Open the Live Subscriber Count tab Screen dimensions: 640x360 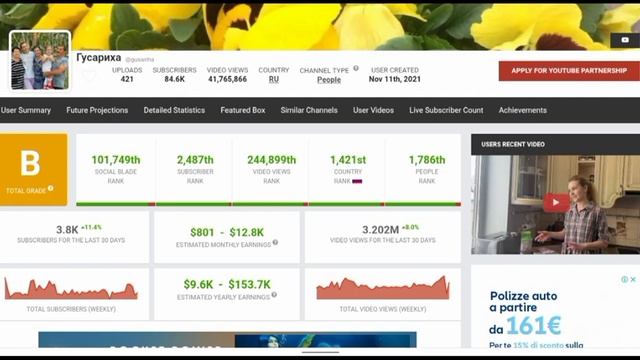pos(446,110)
